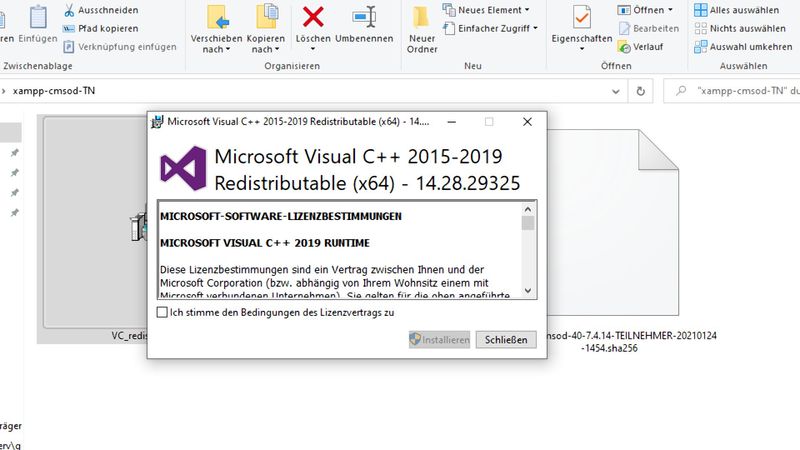The width and height of the screenshot is (800, 450).
Task: Click the Verknüpfung einfügen icon
Action: (x=68, y=47)
